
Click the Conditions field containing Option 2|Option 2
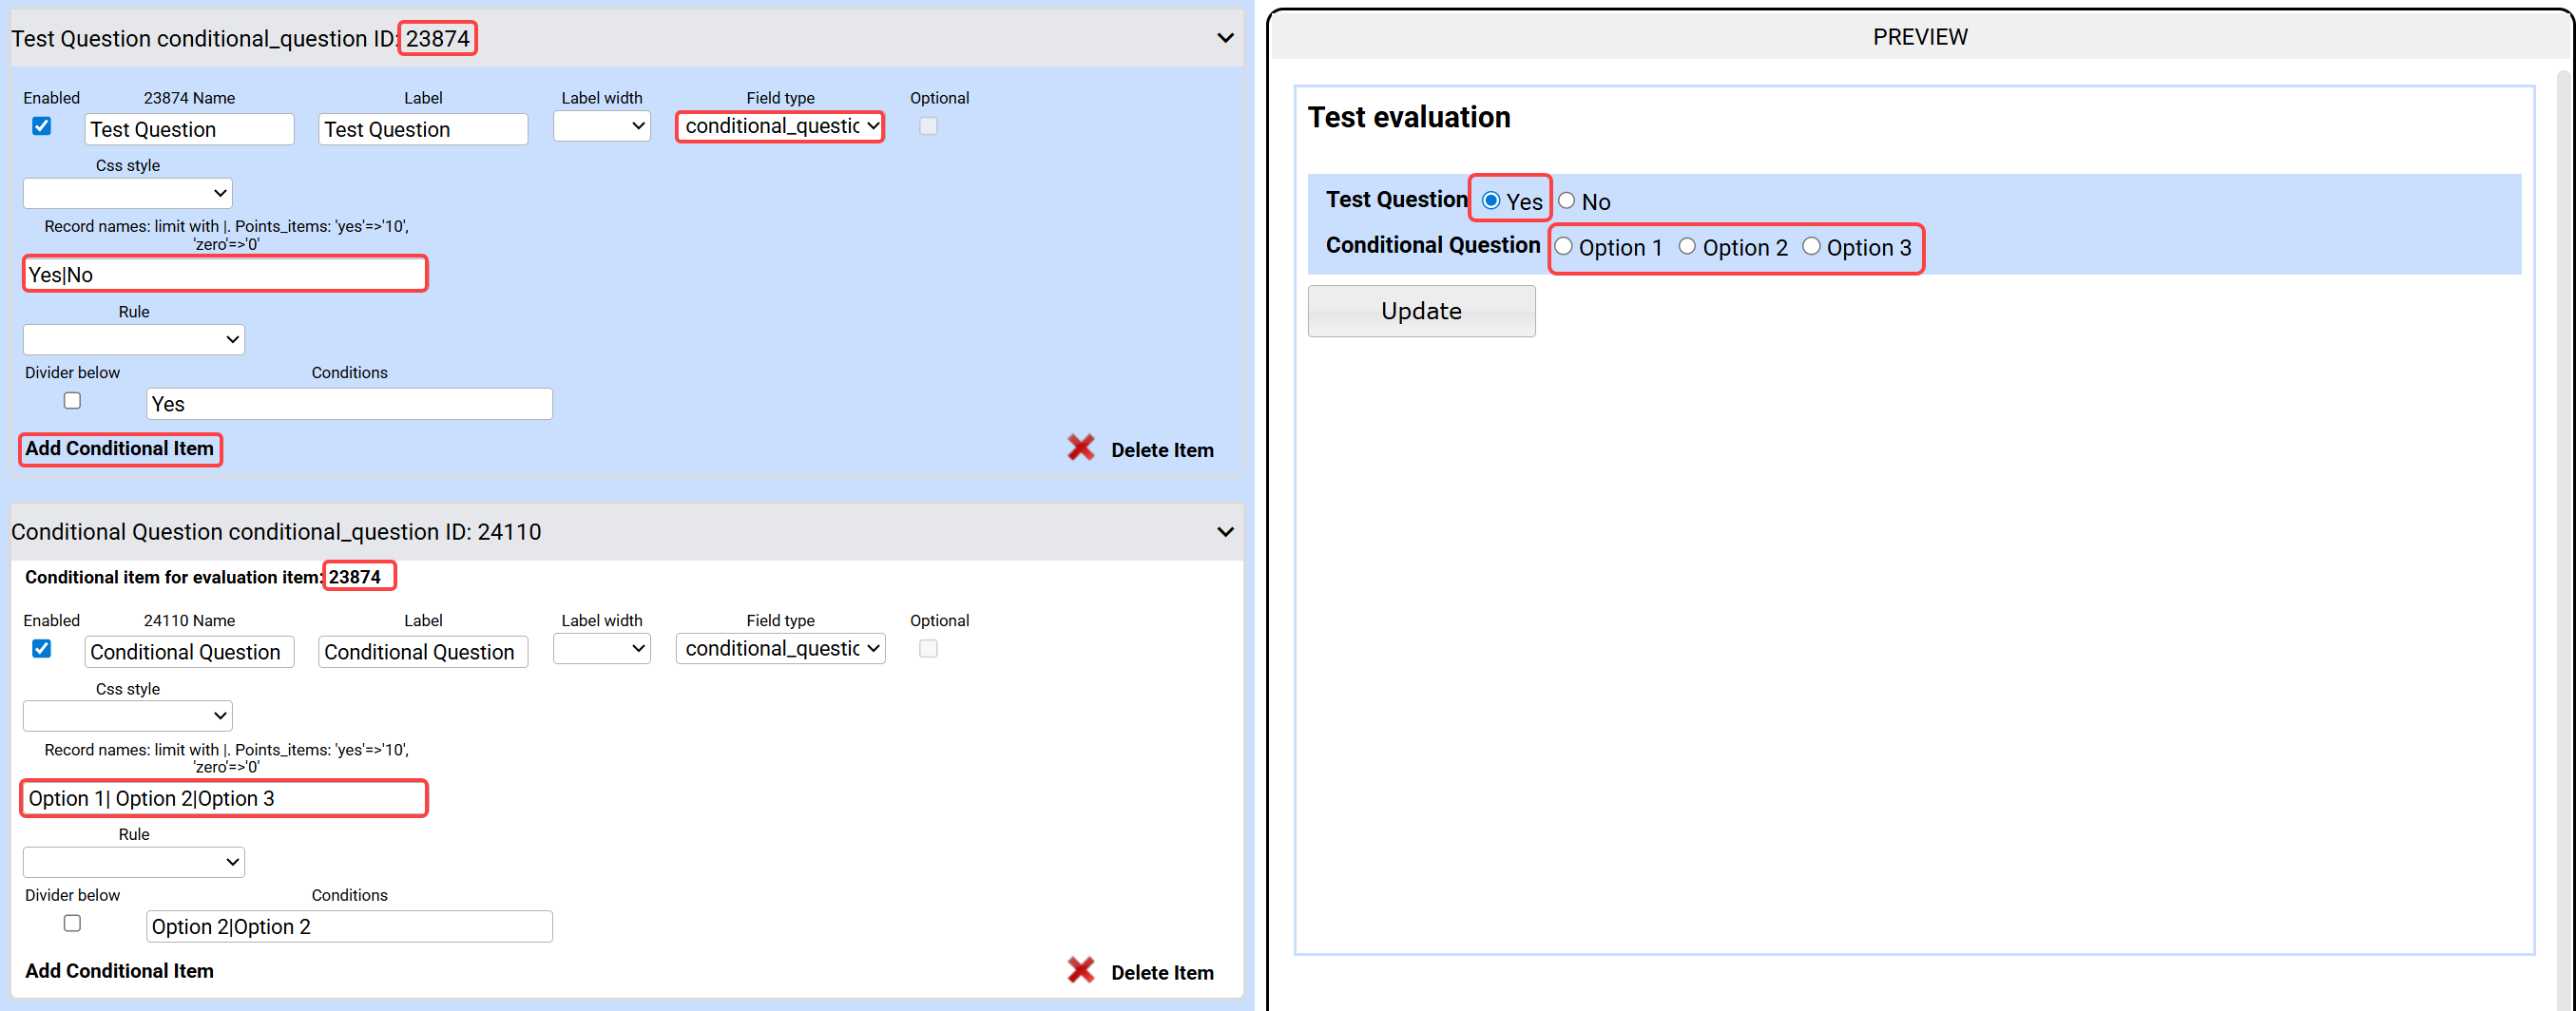coord(349,927)
